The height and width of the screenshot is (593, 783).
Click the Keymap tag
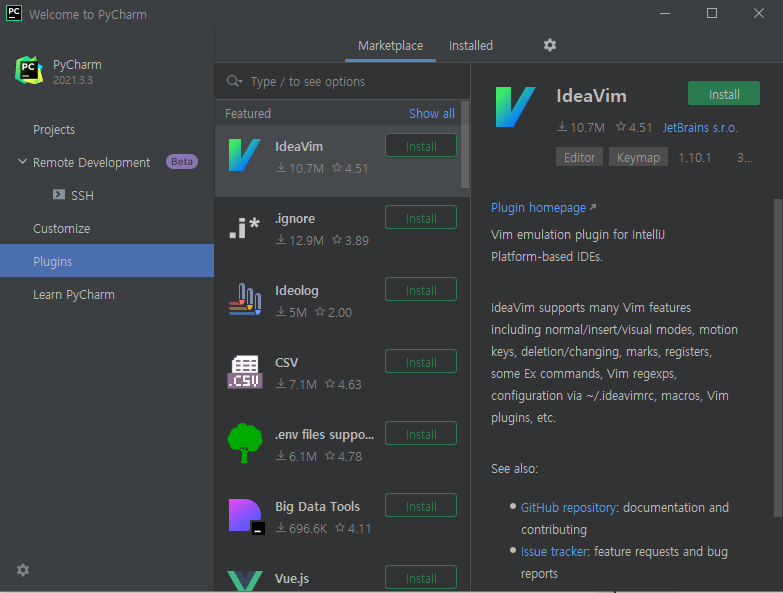coord(638,157)
